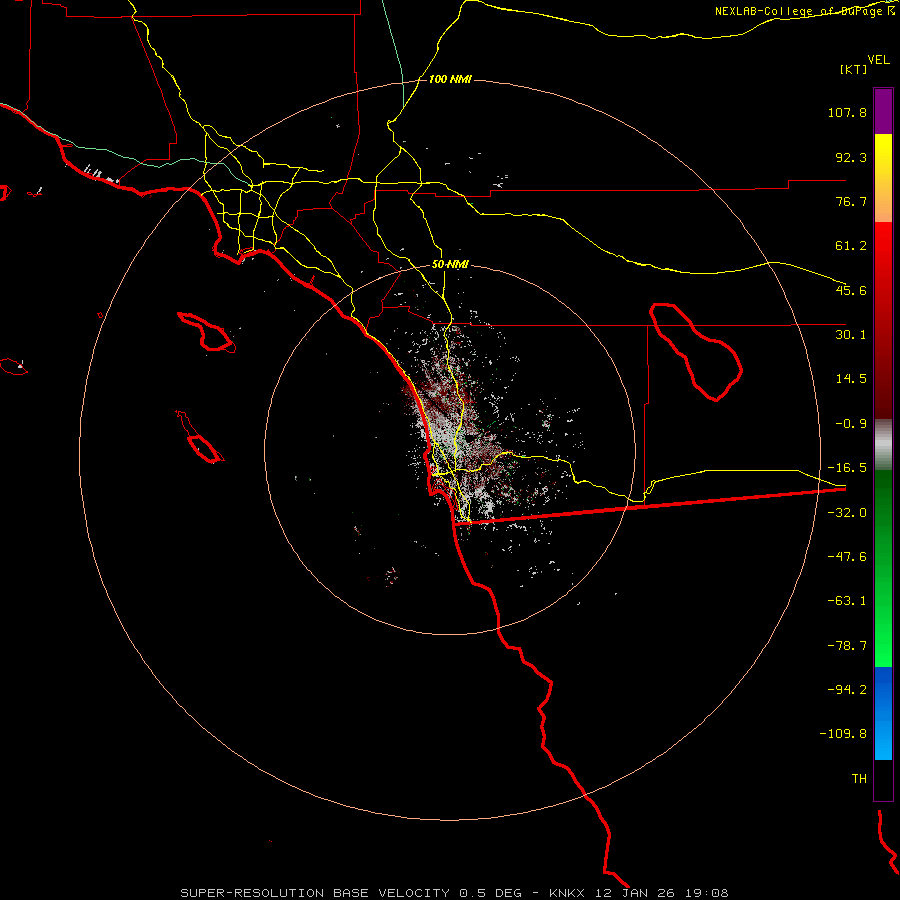Image resolution: width=900 pixels, height=900 pixels.
Task: Select the -16.5 legend value
Action: point(847,468)
